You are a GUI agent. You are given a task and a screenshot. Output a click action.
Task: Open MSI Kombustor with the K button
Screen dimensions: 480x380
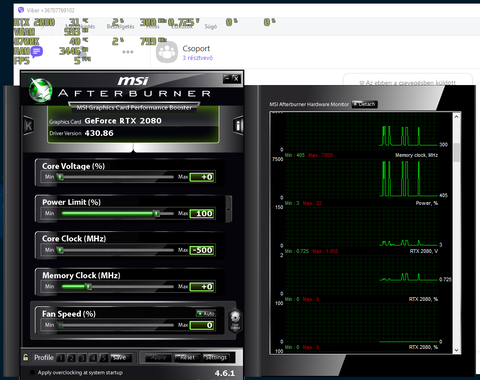click(x=29, y=126)
